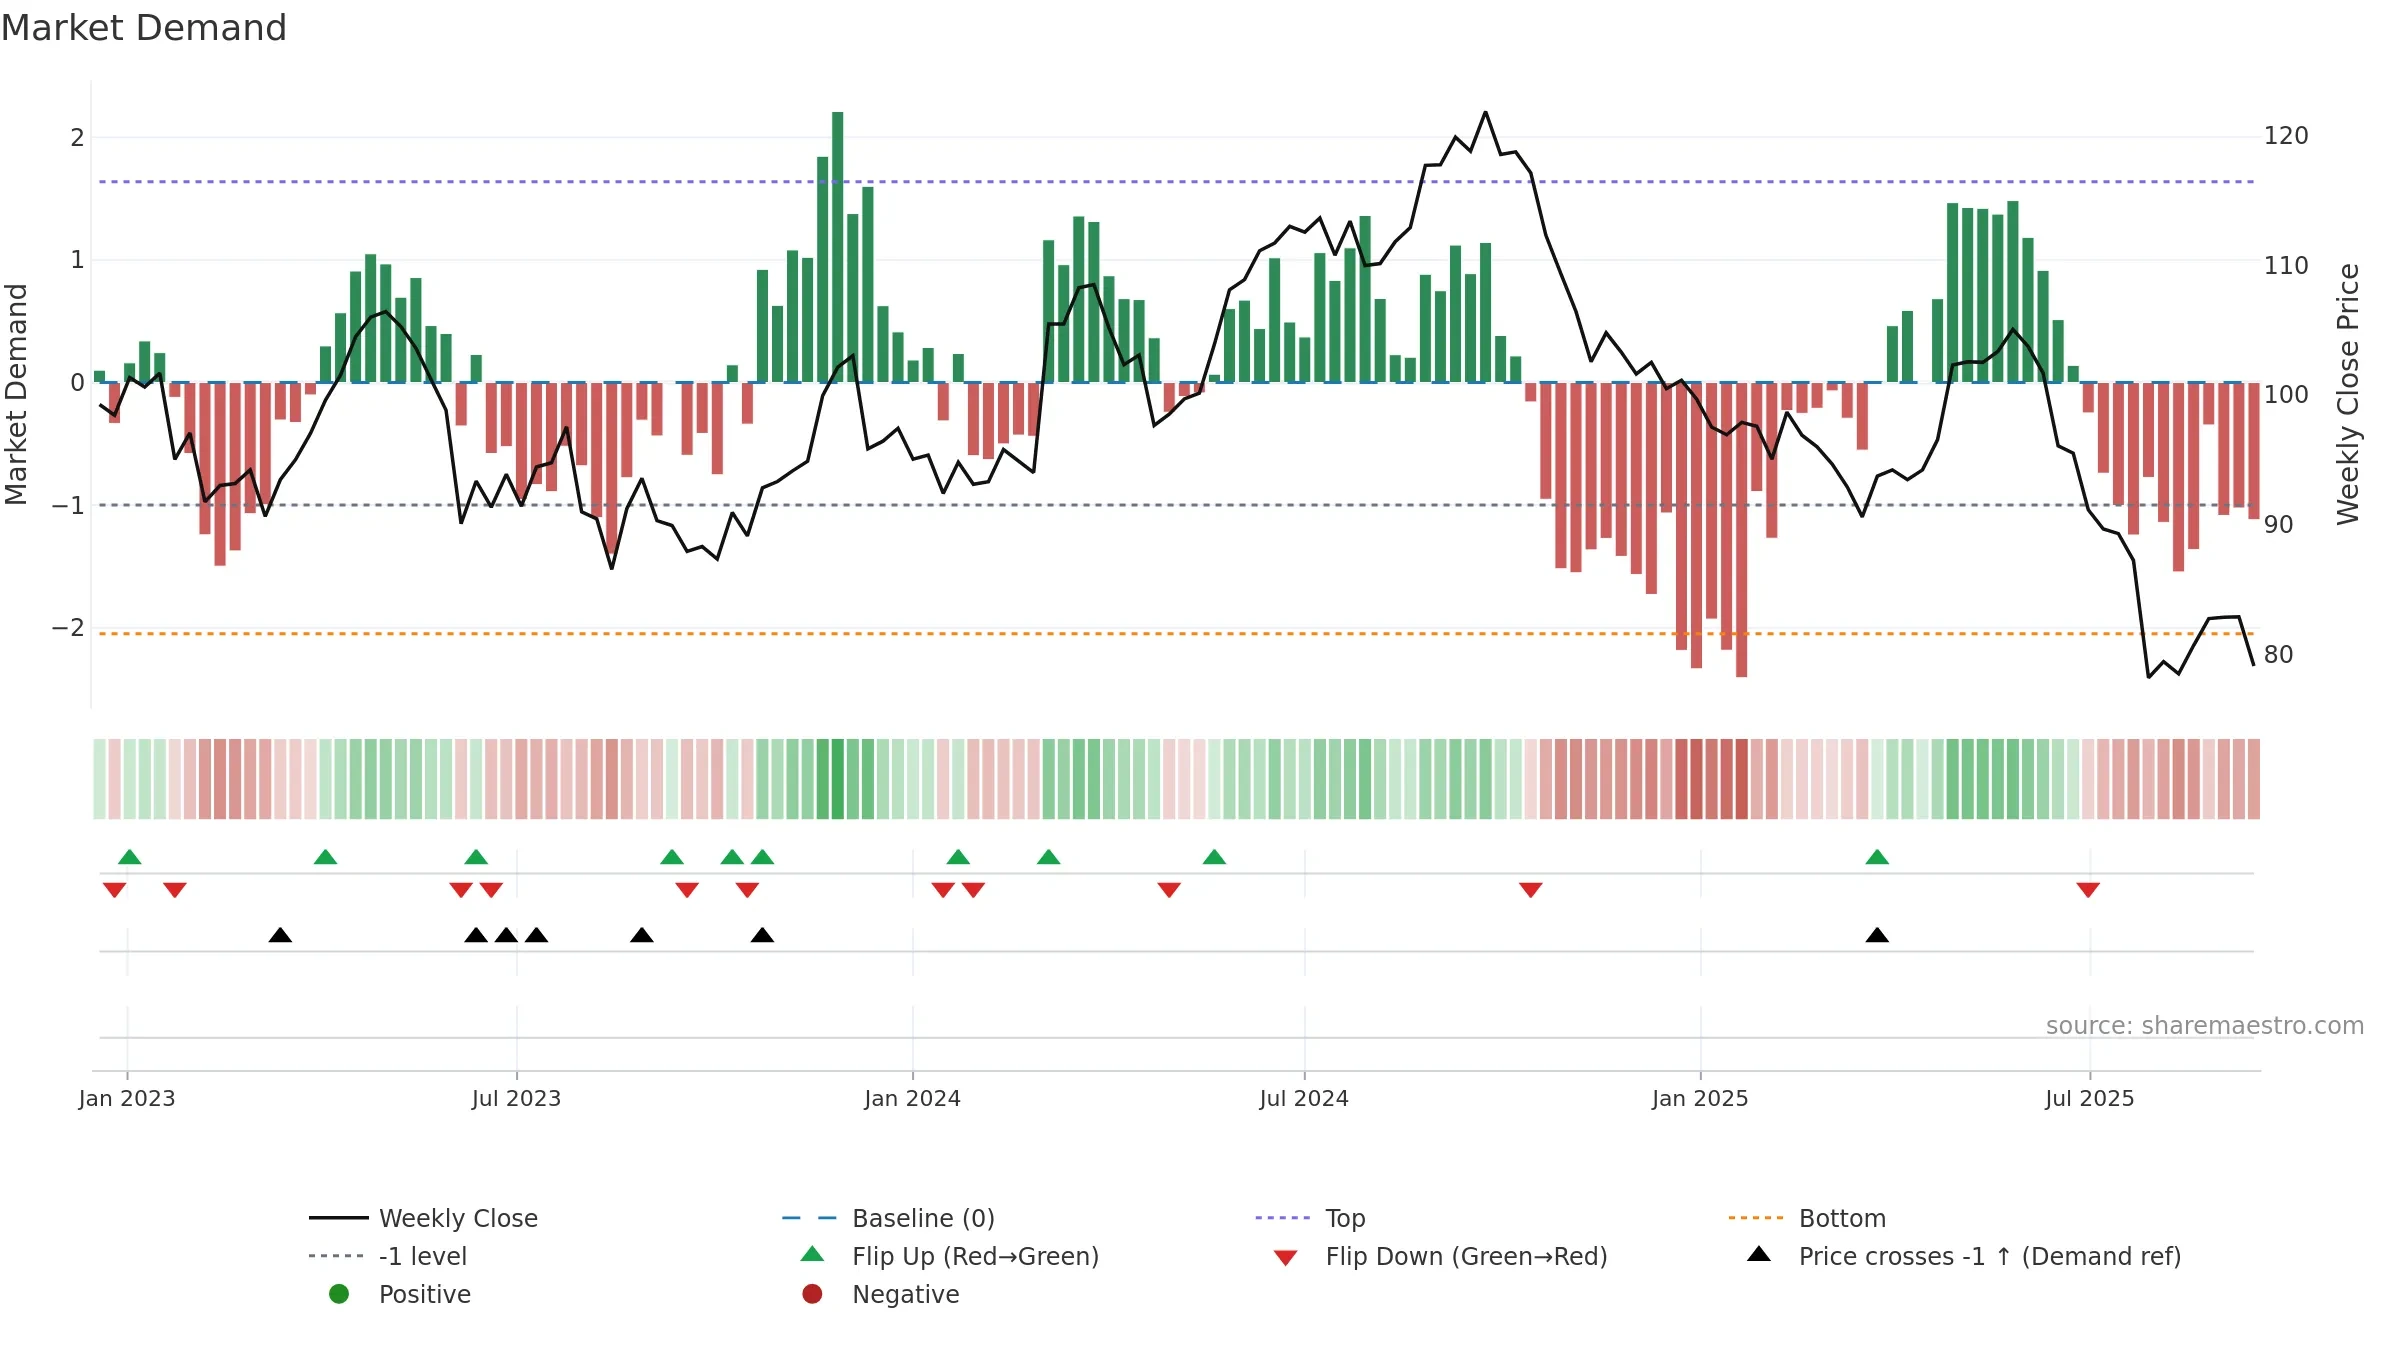Click the first green Flip Up marker near Jan 2023
Viewport: 2400px width, 1350px height.
(x=130, y=857)
